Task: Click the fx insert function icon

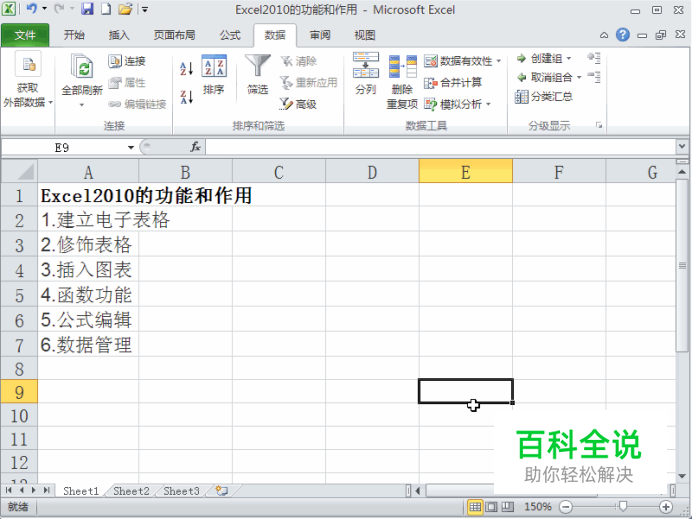Action: point(196,147)
